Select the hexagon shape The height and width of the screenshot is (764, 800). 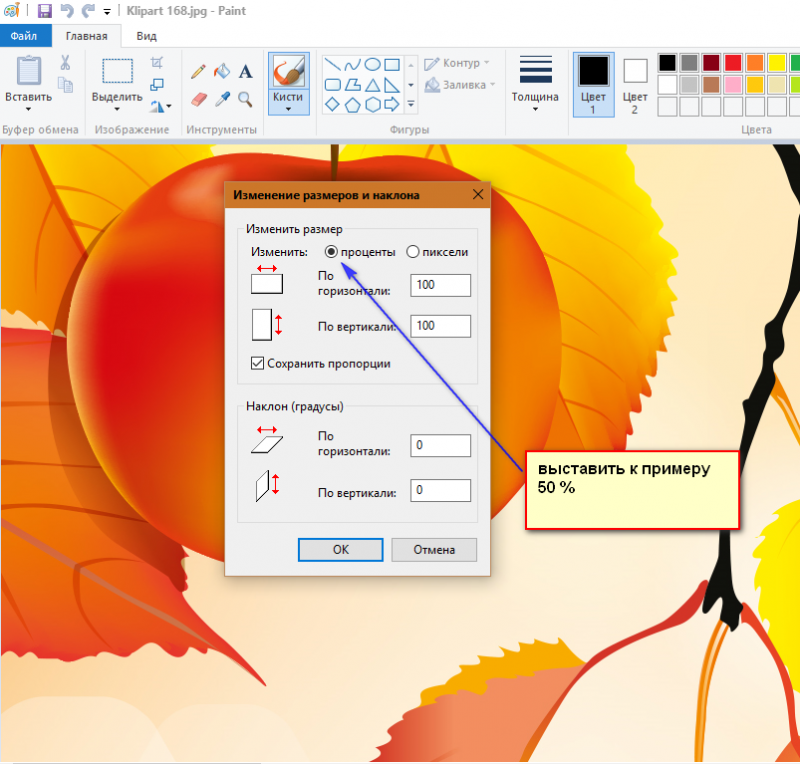point(372,105)
